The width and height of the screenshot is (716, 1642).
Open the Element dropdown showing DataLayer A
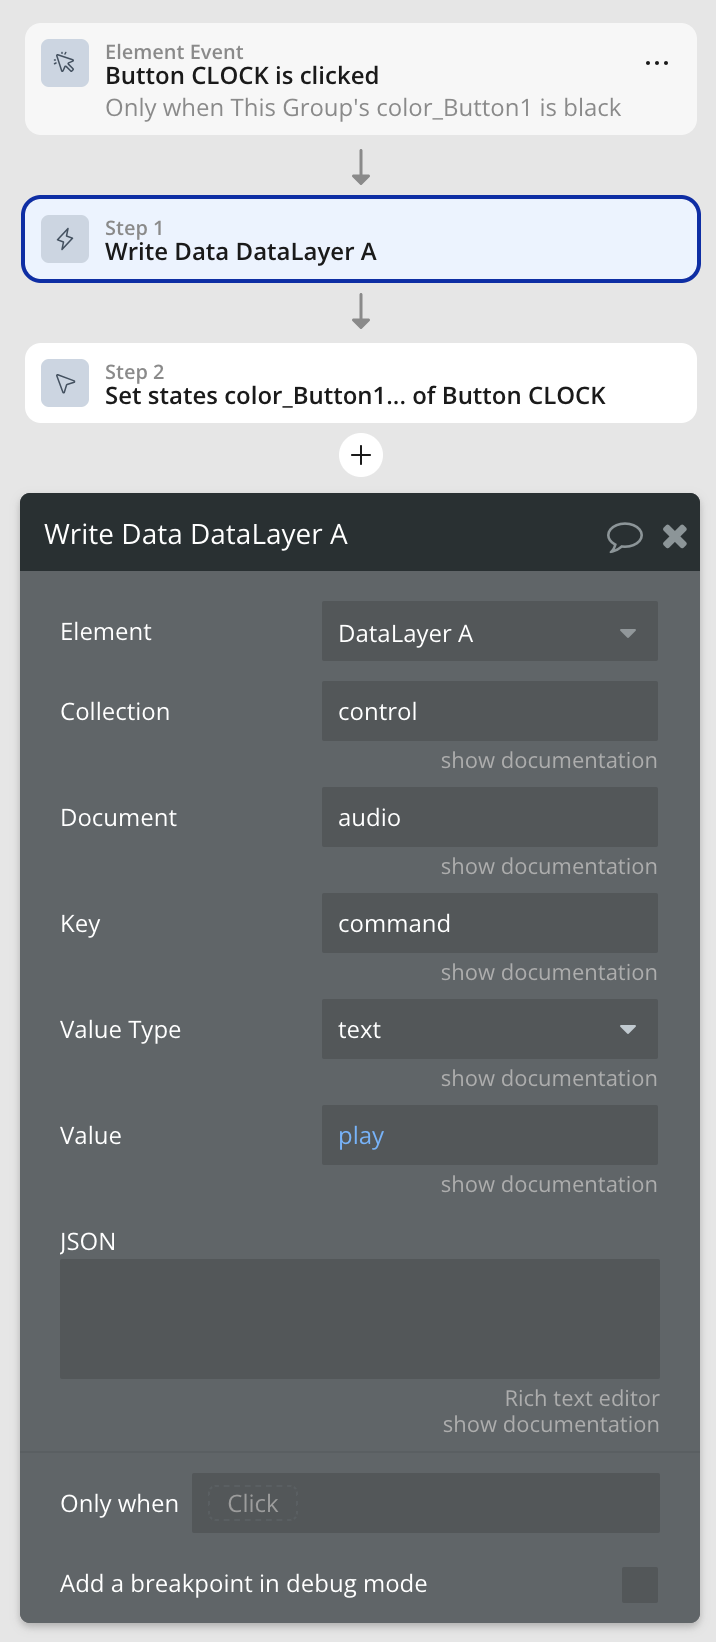click(x=489, y=632)
